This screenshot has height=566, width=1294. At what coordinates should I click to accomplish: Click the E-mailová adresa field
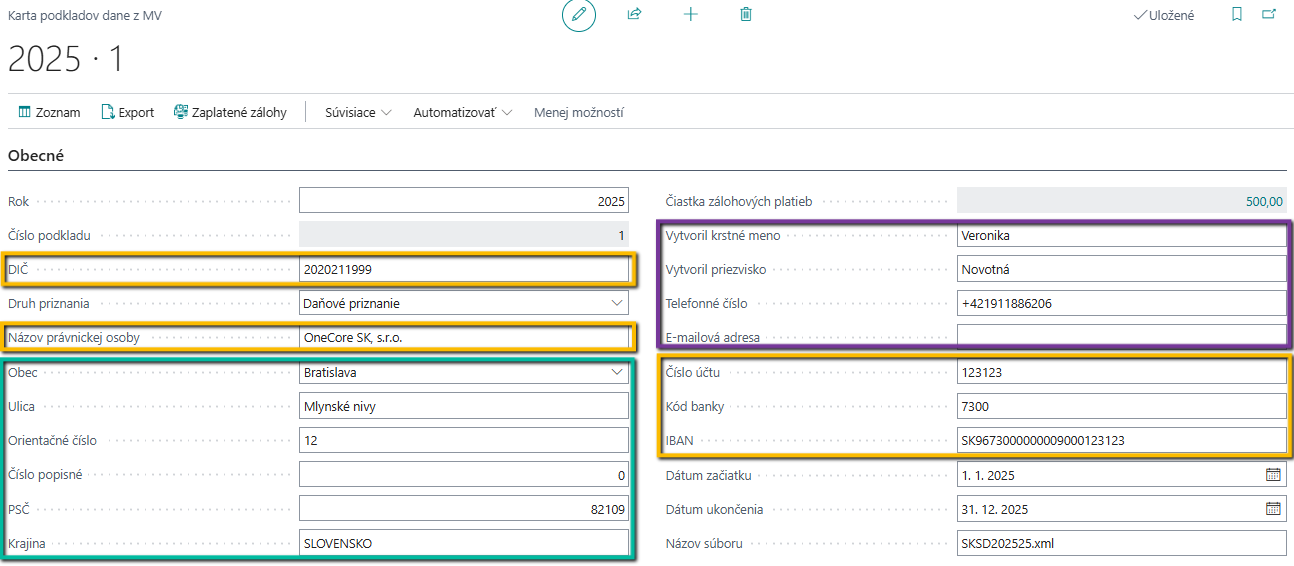point(1120,337)
